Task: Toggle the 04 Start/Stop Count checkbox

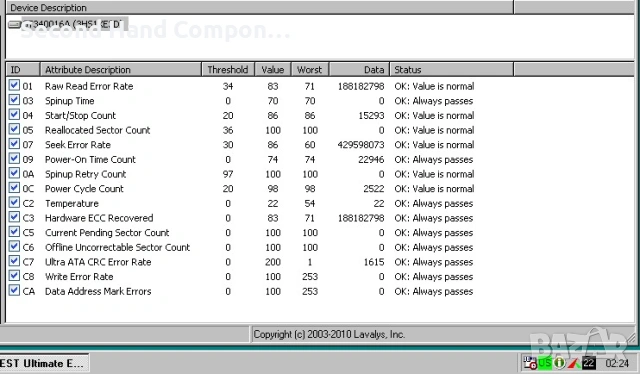Action: point(14,114)
